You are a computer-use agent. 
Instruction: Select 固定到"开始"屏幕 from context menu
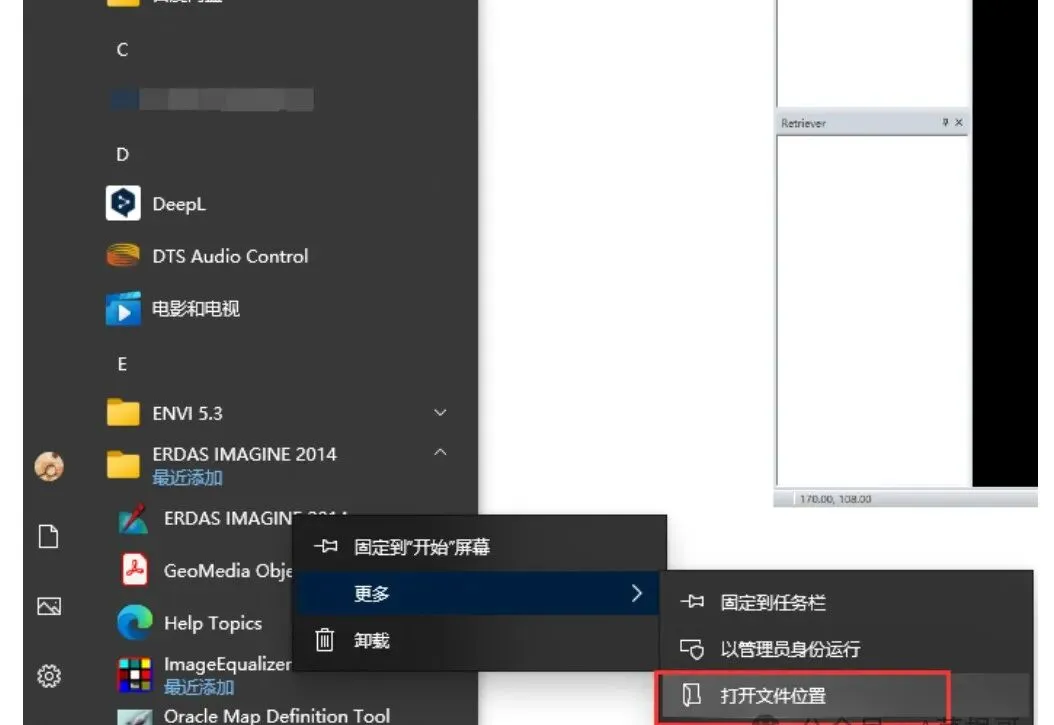[479, 546]
